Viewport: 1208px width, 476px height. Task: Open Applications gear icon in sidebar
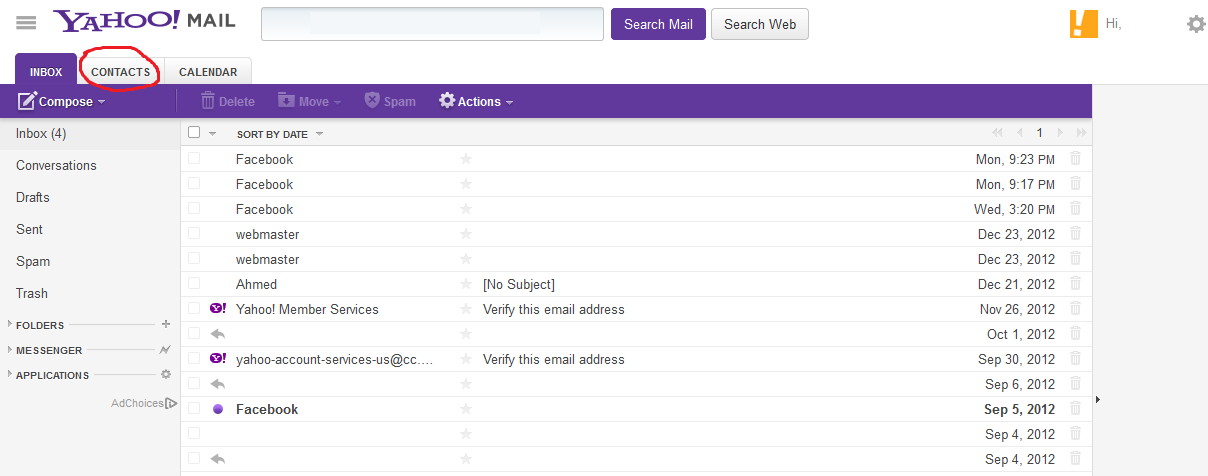(166, 375)
